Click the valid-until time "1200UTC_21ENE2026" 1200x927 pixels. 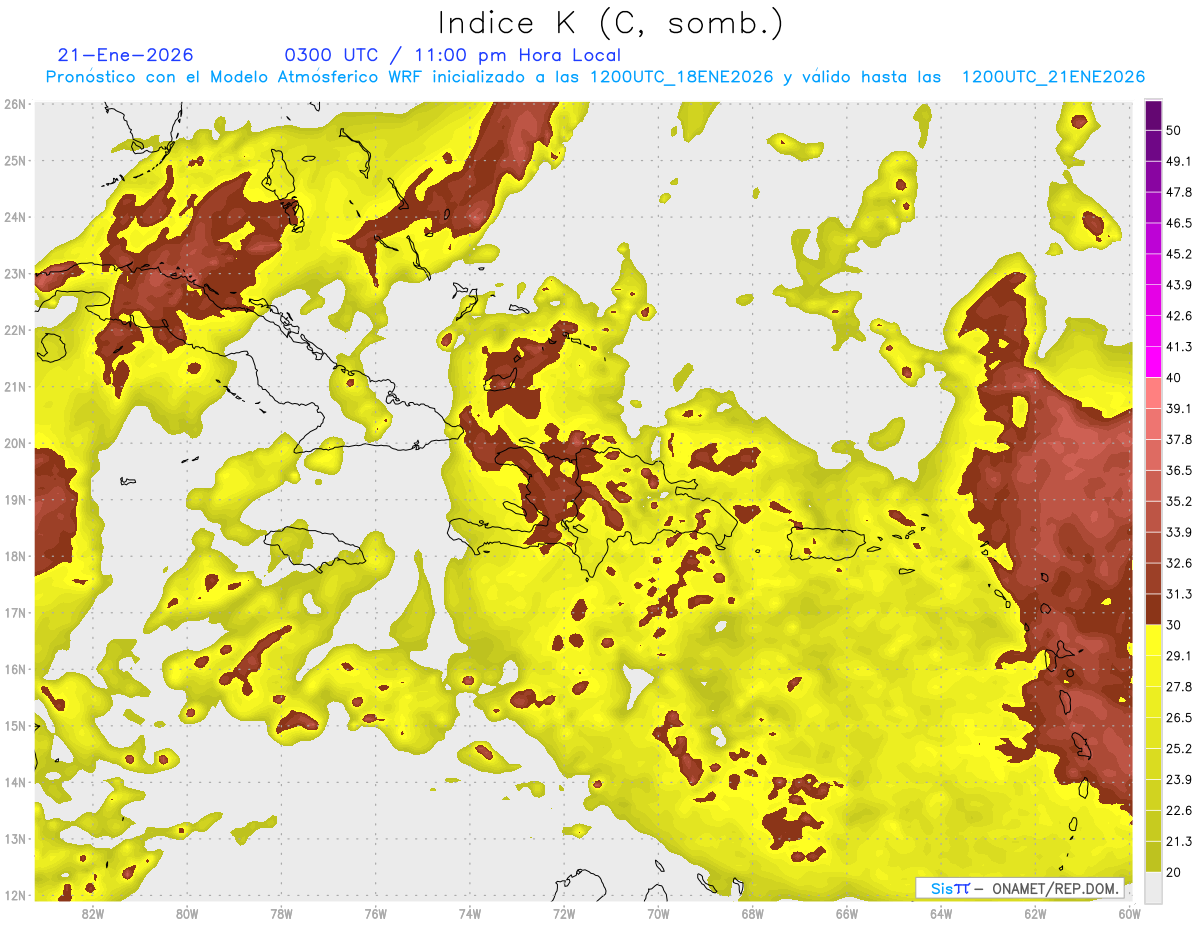point(1053,77)
